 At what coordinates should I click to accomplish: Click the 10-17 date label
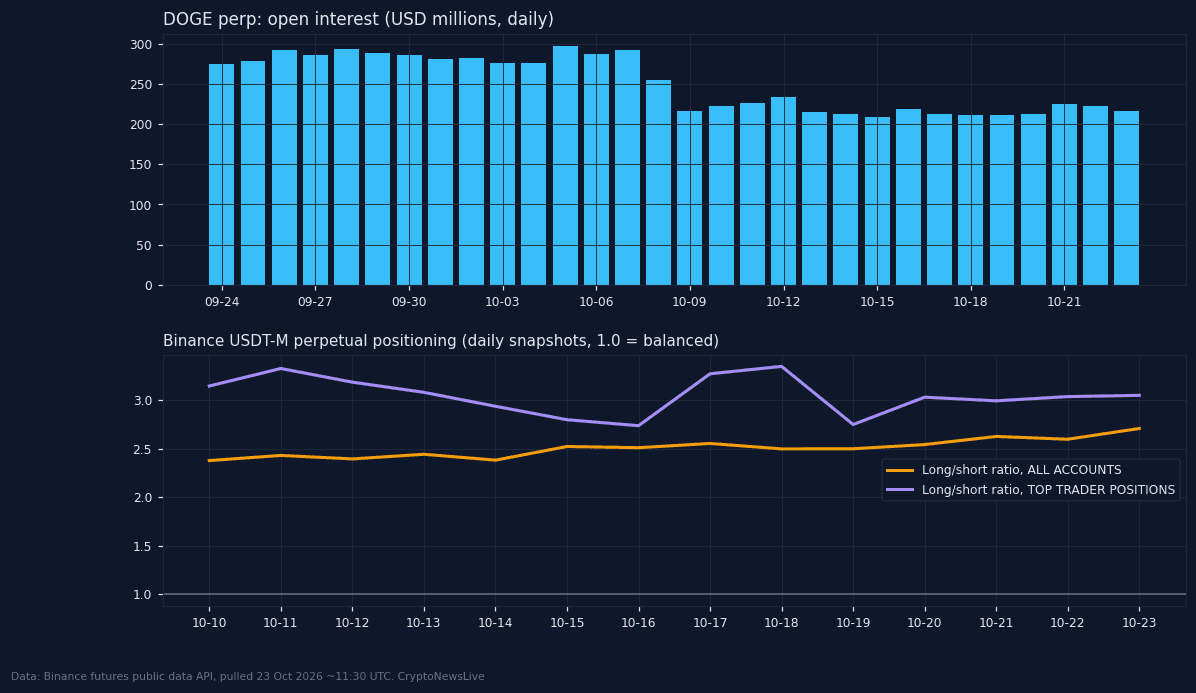point(710,623)
